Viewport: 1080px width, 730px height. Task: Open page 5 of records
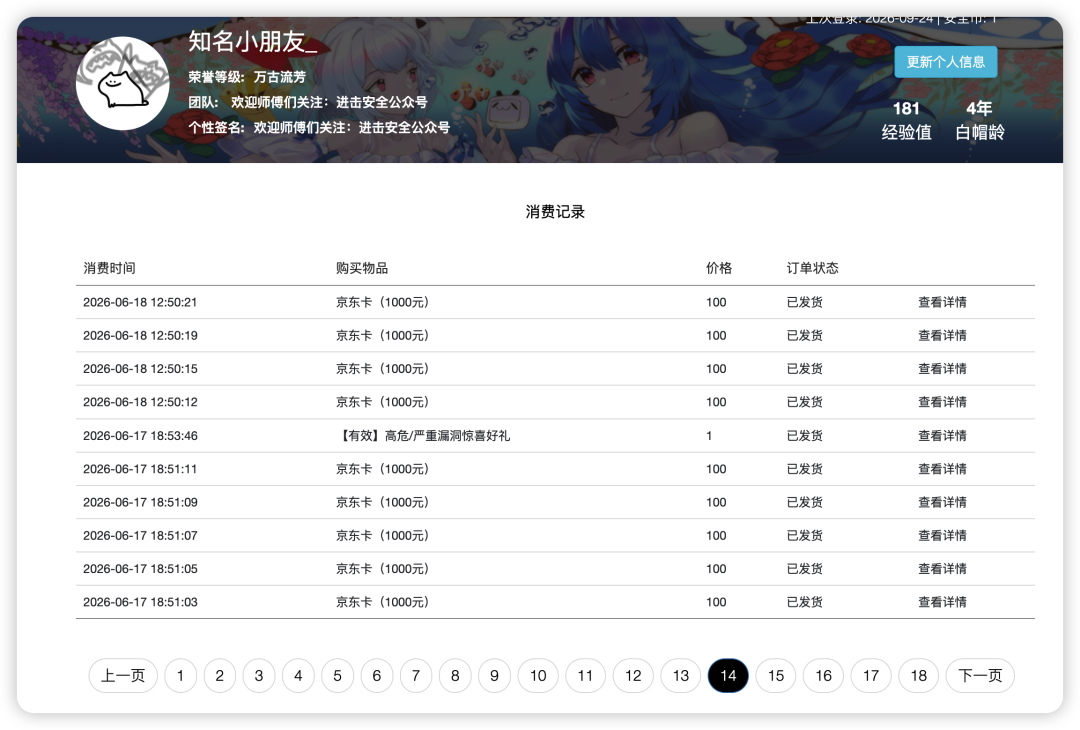338,676
